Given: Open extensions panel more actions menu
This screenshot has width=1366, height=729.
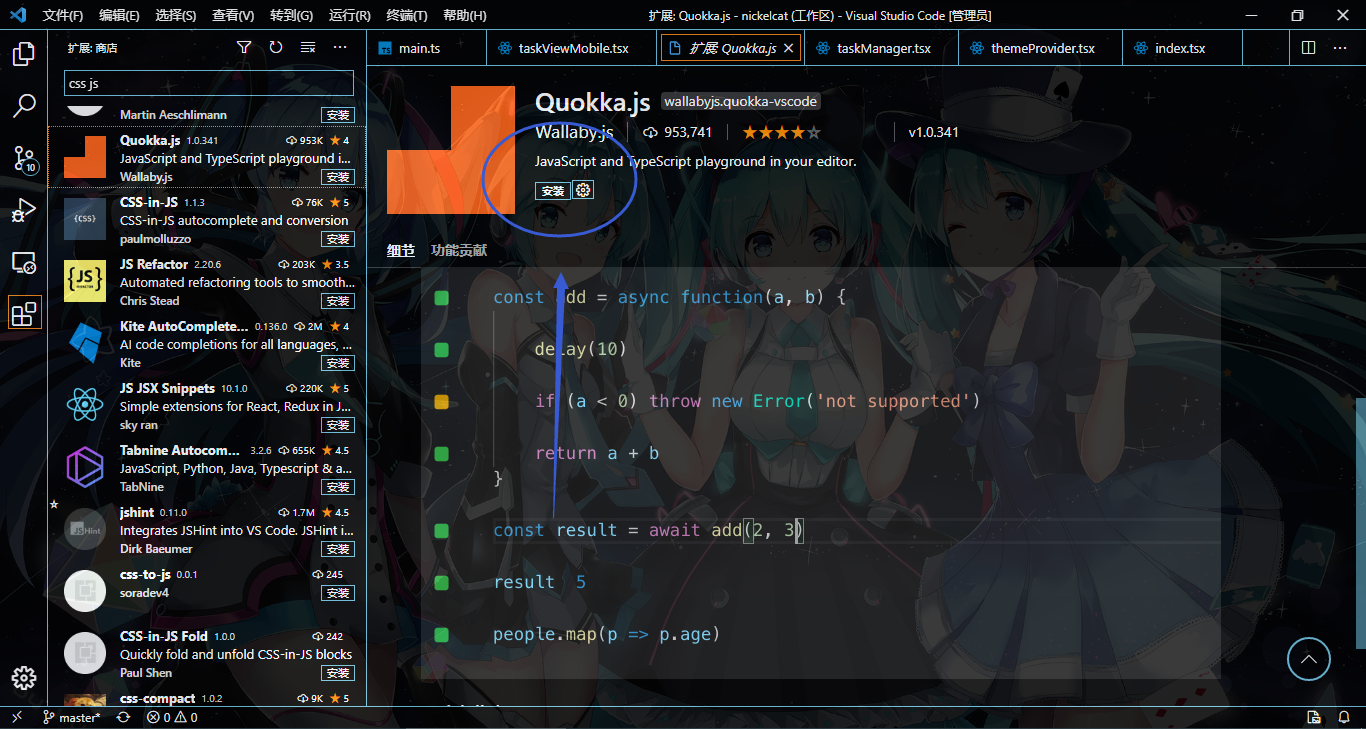Looking at the screenshot, I should (x=340, y=47).
